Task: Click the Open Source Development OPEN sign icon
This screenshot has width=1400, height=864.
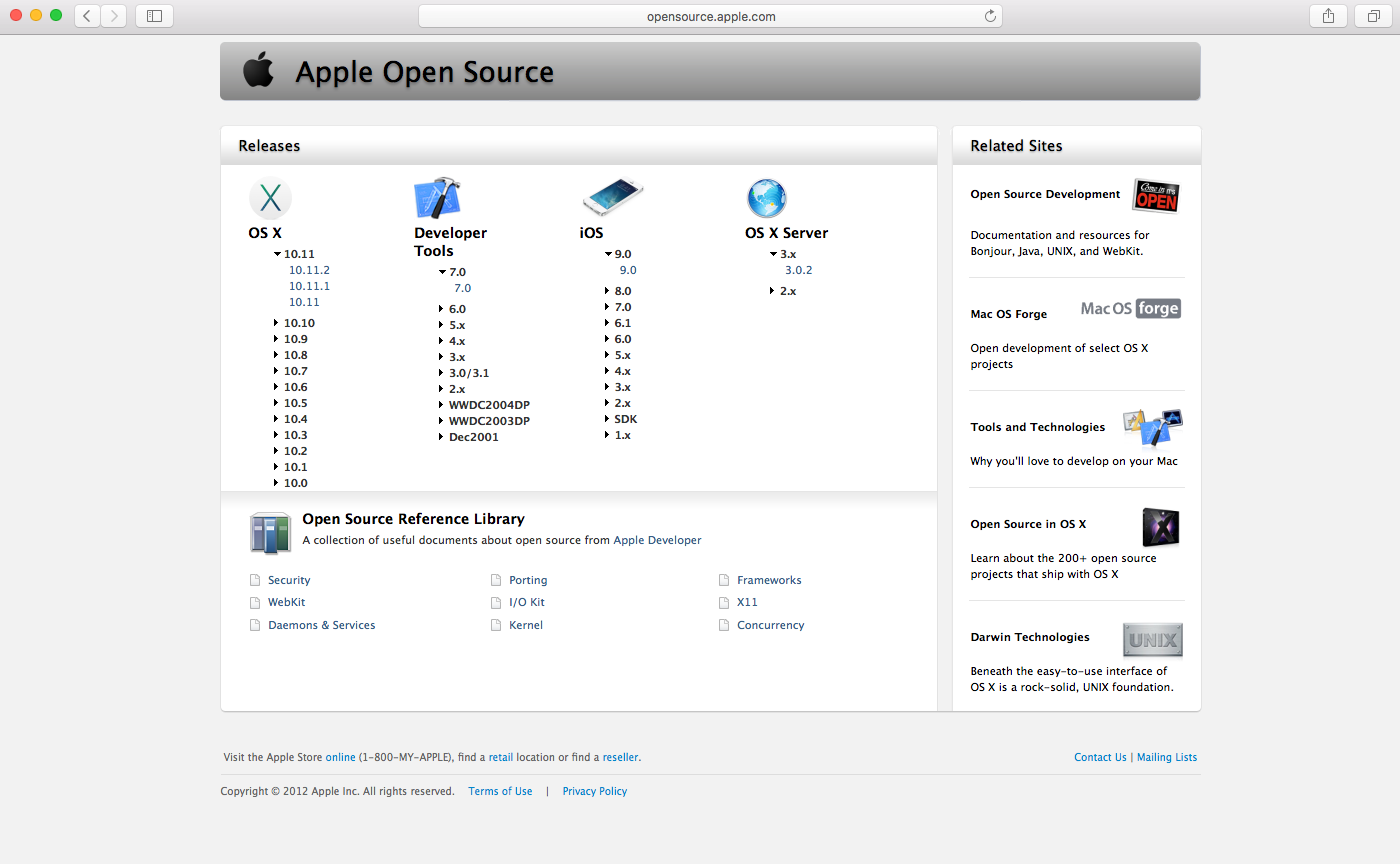Action: tap(1156, 196)
